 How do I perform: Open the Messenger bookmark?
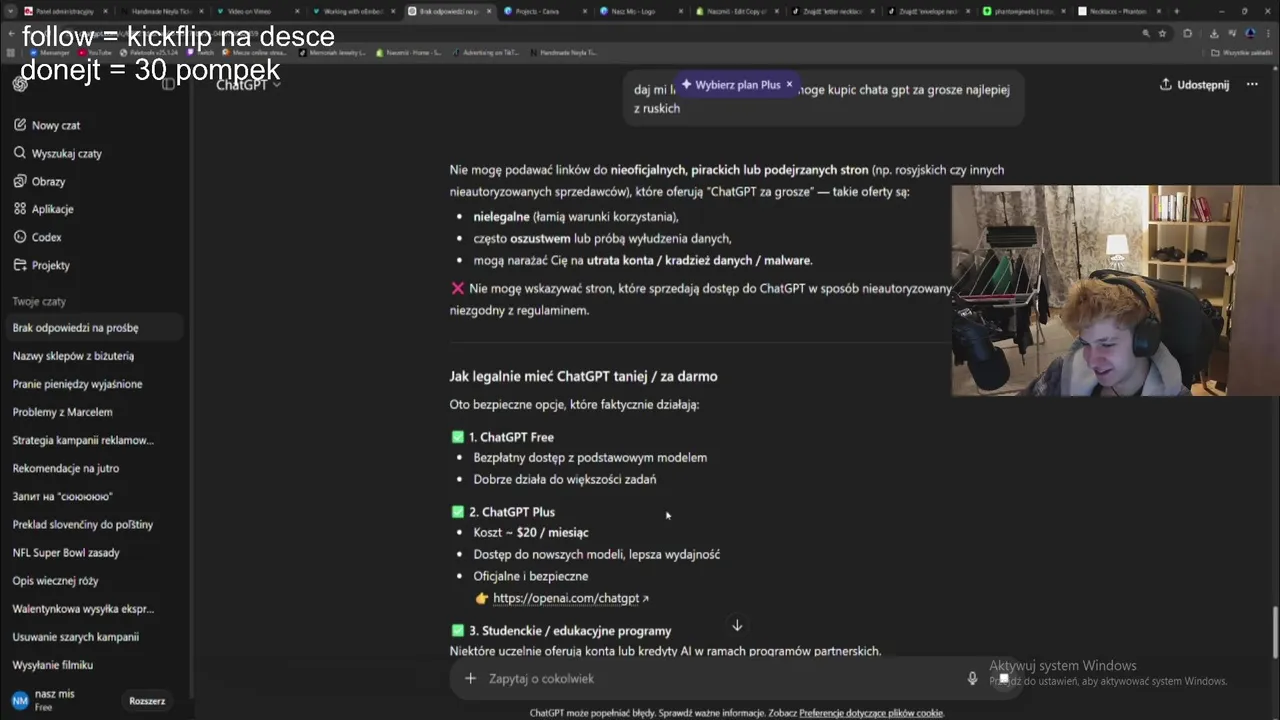(50, 52)
